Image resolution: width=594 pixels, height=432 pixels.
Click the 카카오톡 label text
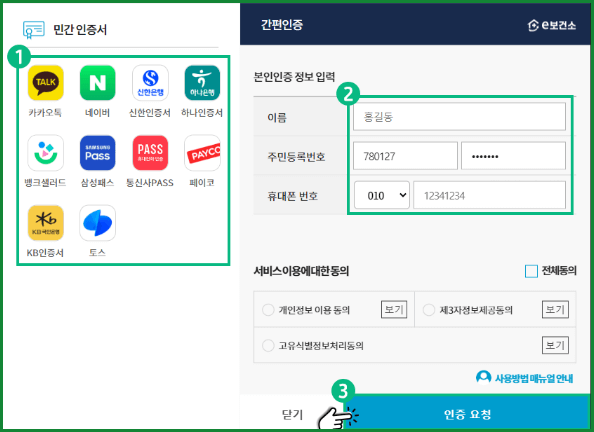pyautogui.click(x=45, y=113)
